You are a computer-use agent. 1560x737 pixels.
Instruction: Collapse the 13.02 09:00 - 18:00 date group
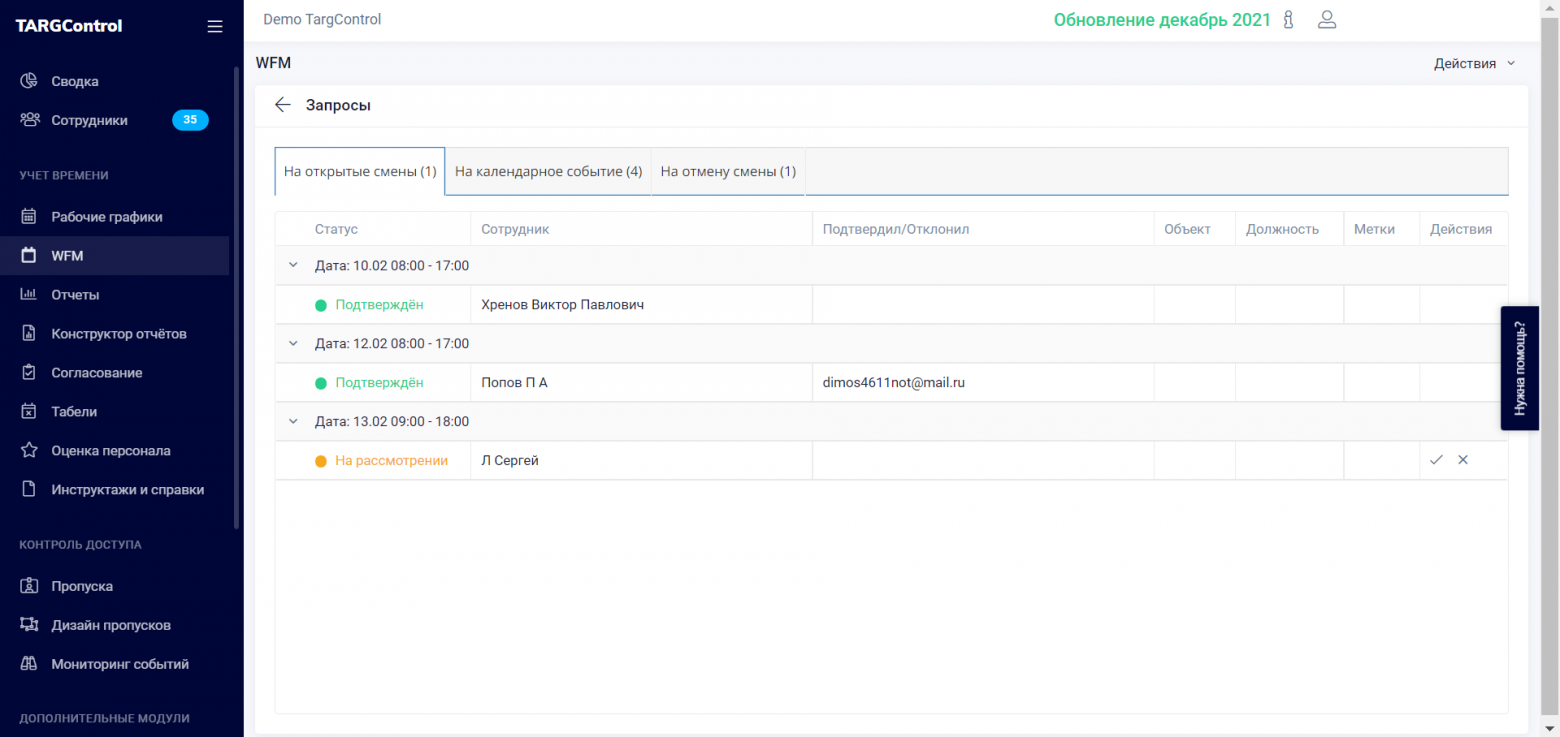[293, 421]
